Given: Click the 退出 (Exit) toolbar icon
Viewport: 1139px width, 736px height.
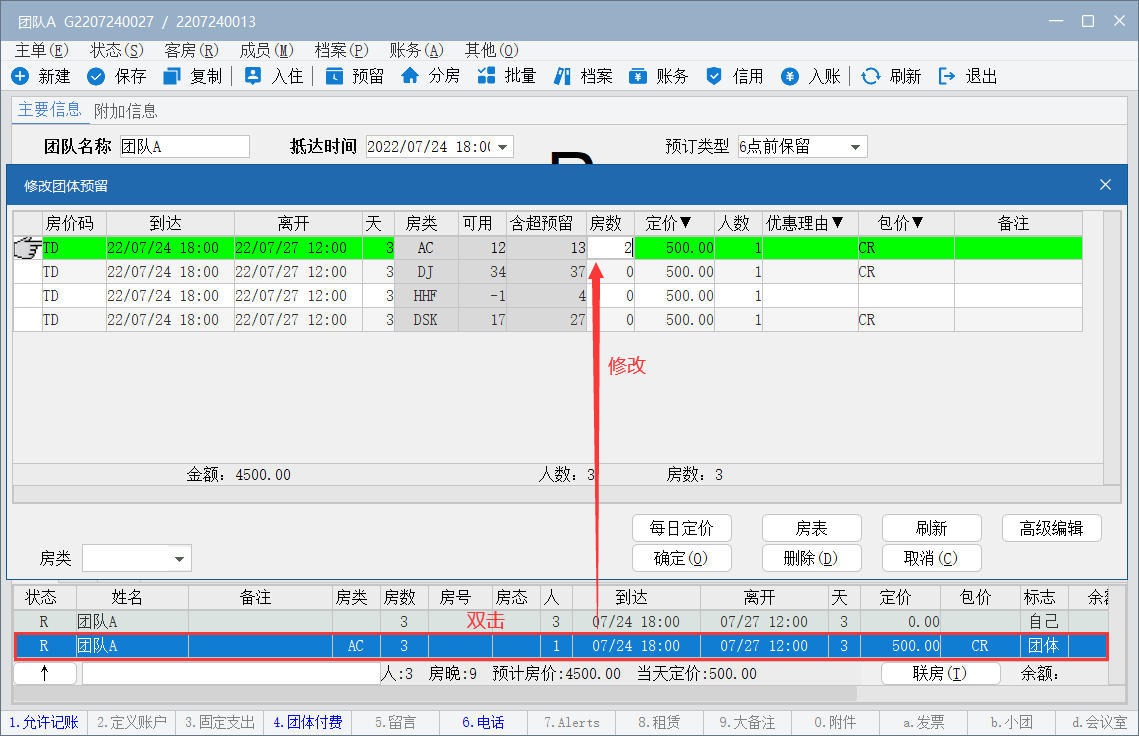Looking at the screenshot, I should point(947,76).
